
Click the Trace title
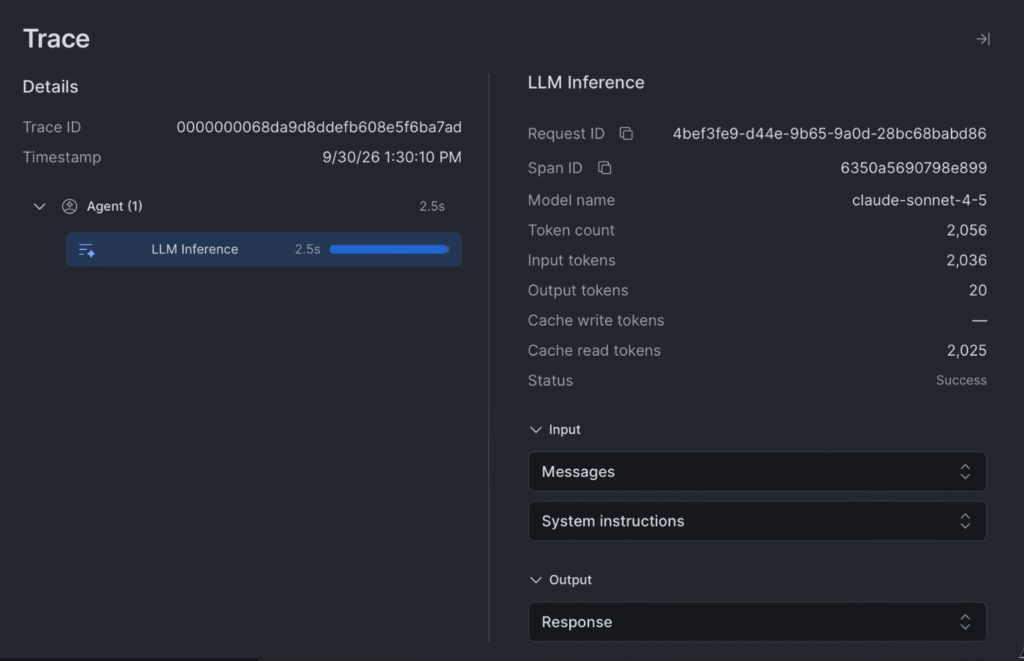[56, 39]
